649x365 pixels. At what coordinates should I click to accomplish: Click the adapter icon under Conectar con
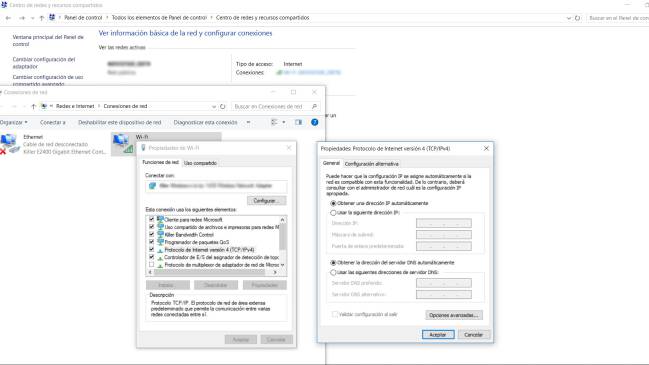tap(153, 186)
